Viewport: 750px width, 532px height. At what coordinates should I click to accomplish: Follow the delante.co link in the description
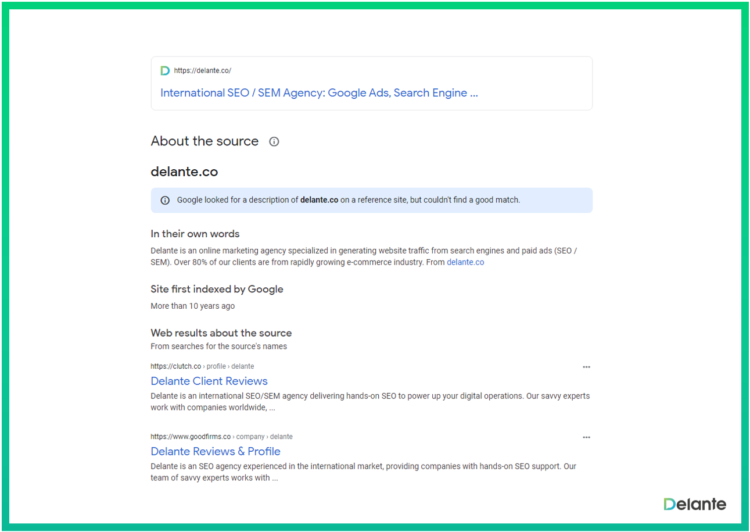[x=465, y=262]
